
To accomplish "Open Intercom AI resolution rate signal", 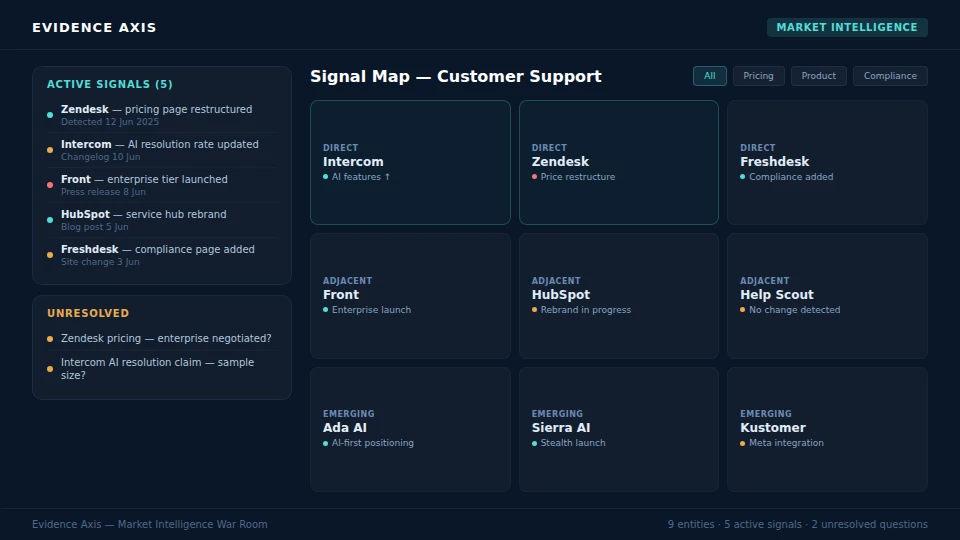I will point(162,150).
